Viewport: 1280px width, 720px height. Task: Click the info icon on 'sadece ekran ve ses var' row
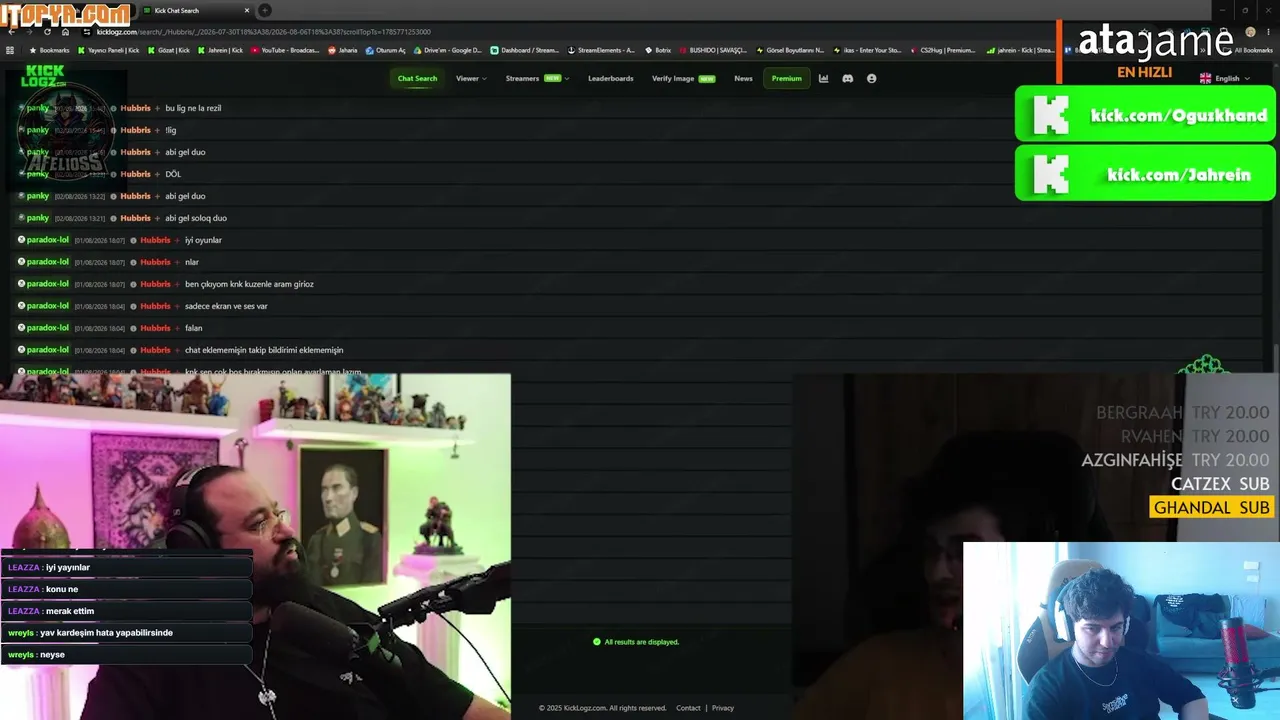(133, 306)
